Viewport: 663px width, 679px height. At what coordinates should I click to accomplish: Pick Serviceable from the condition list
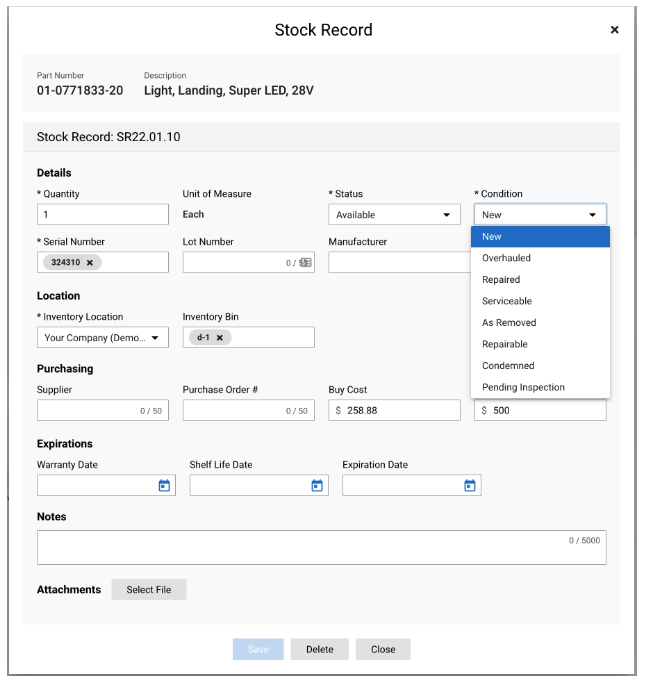coord(540,301)
